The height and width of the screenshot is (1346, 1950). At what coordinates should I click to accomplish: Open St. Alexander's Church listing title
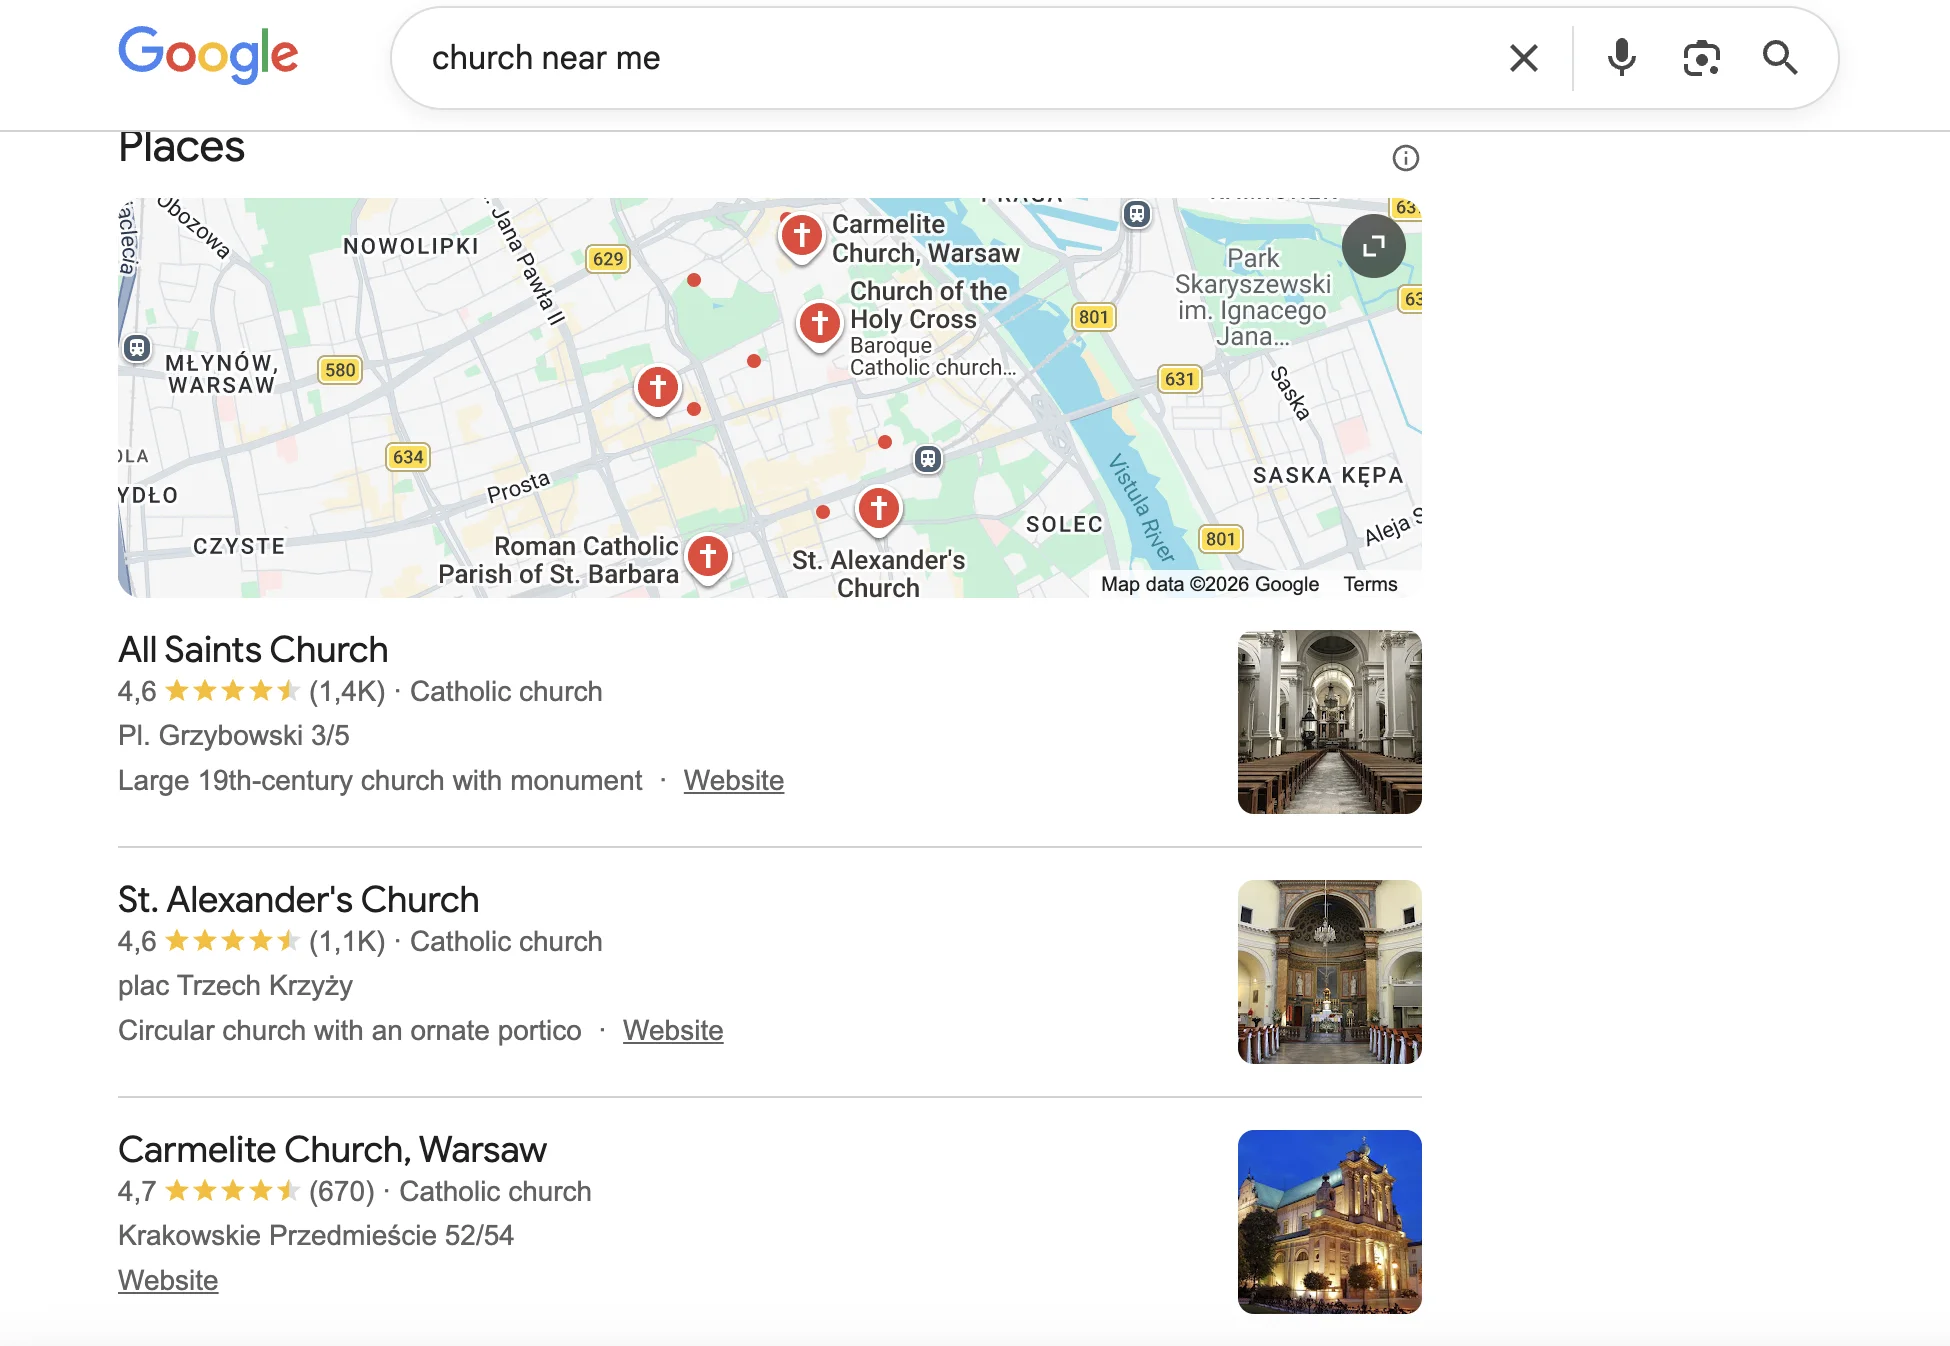click(x=298, y=900)
